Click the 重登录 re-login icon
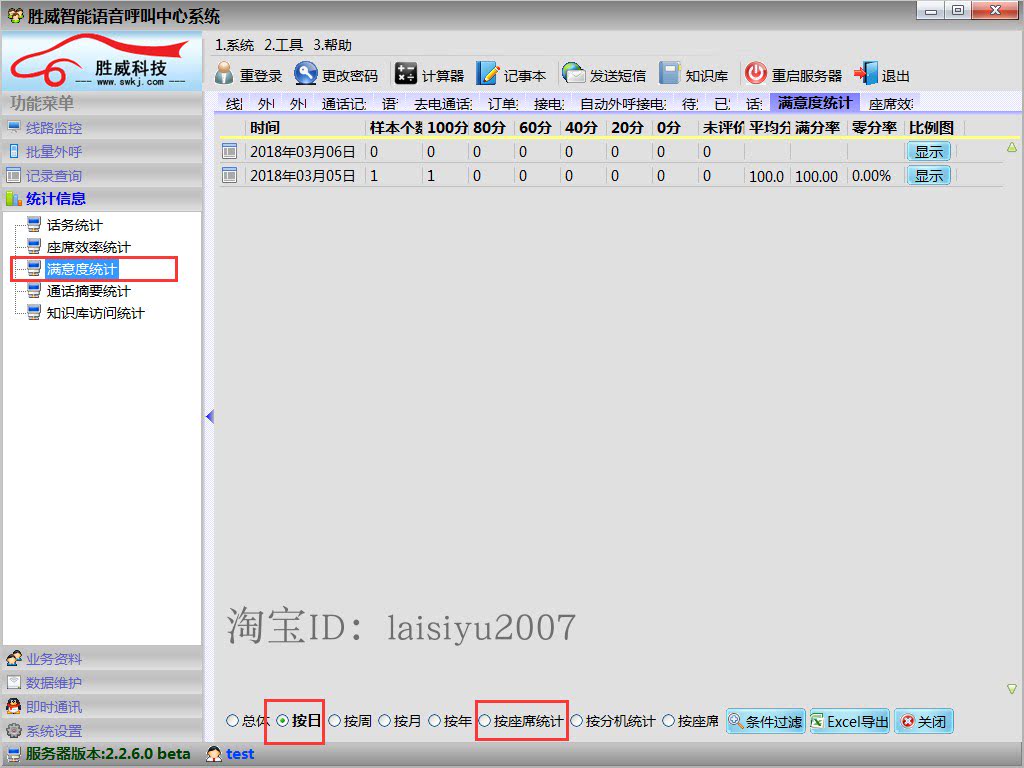Viewport: 1024px width, 768px height. click(224, 74)
